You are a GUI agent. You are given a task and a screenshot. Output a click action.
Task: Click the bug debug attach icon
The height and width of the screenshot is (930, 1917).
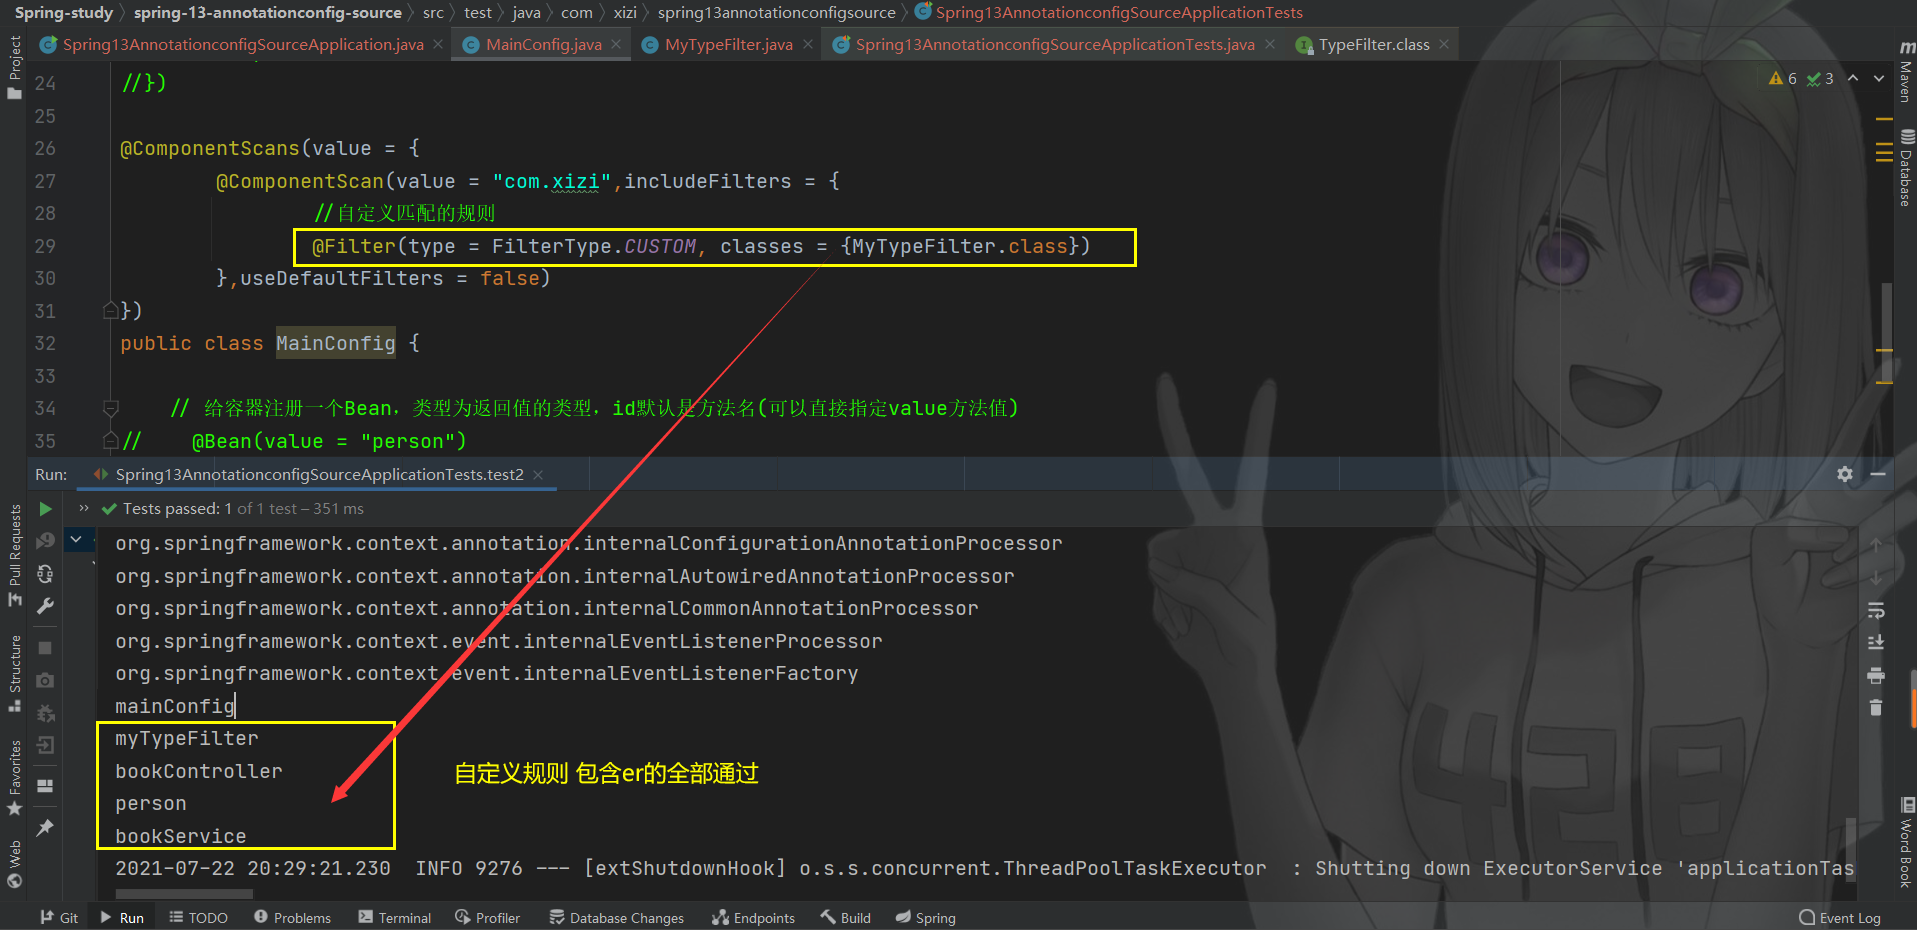click(45, 713)
